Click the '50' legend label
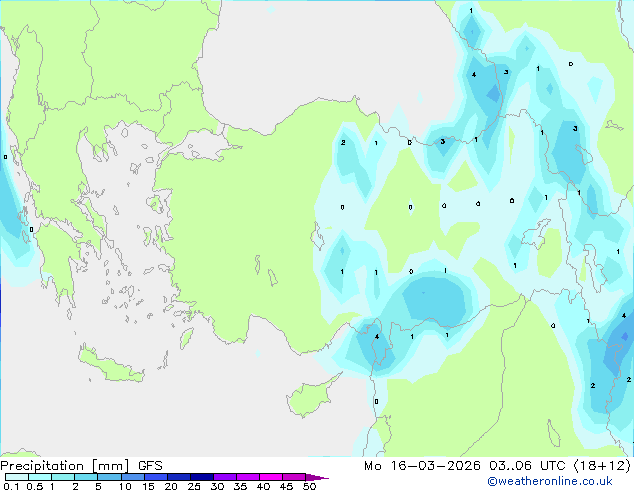Viewport: 634px width, 490px height. click(x=309, y=486)
